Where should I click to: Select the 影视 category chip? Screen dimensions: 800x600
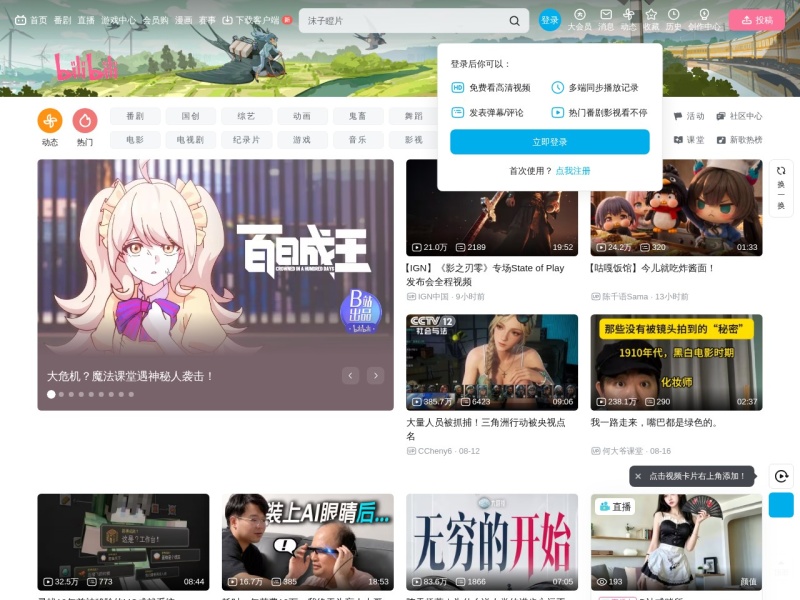[x=413, y=140]
